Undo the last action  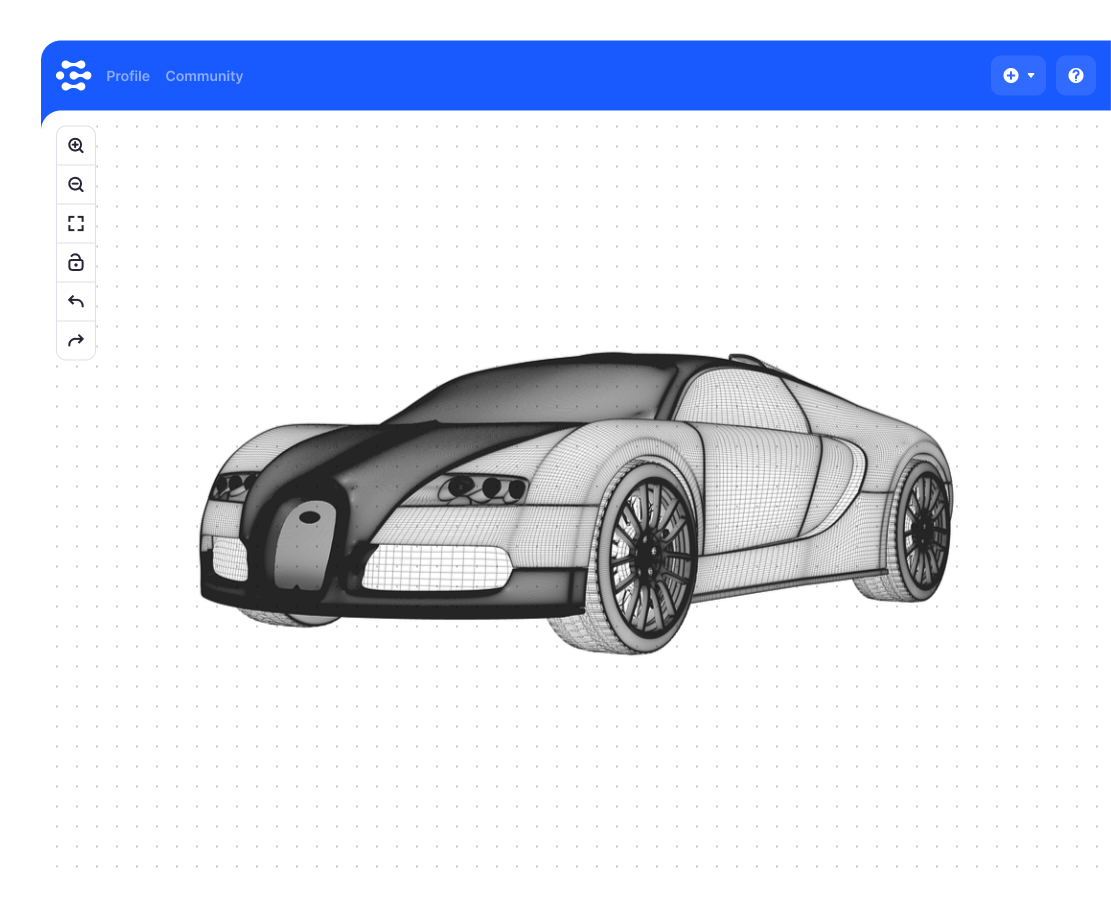(x=76, y=302)
